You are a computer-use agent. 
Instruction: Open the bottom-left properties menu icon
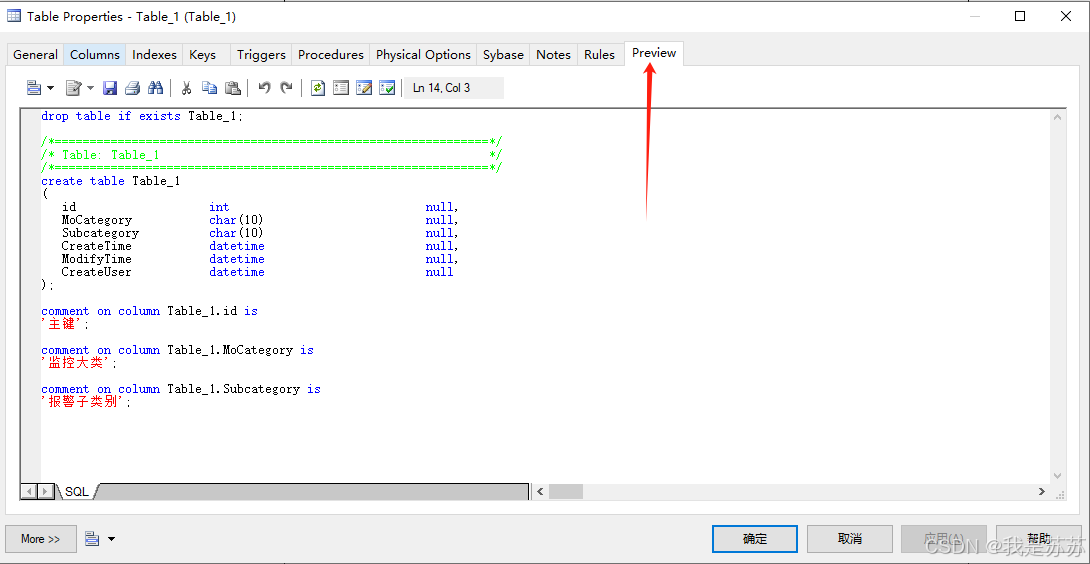(93, 539)
